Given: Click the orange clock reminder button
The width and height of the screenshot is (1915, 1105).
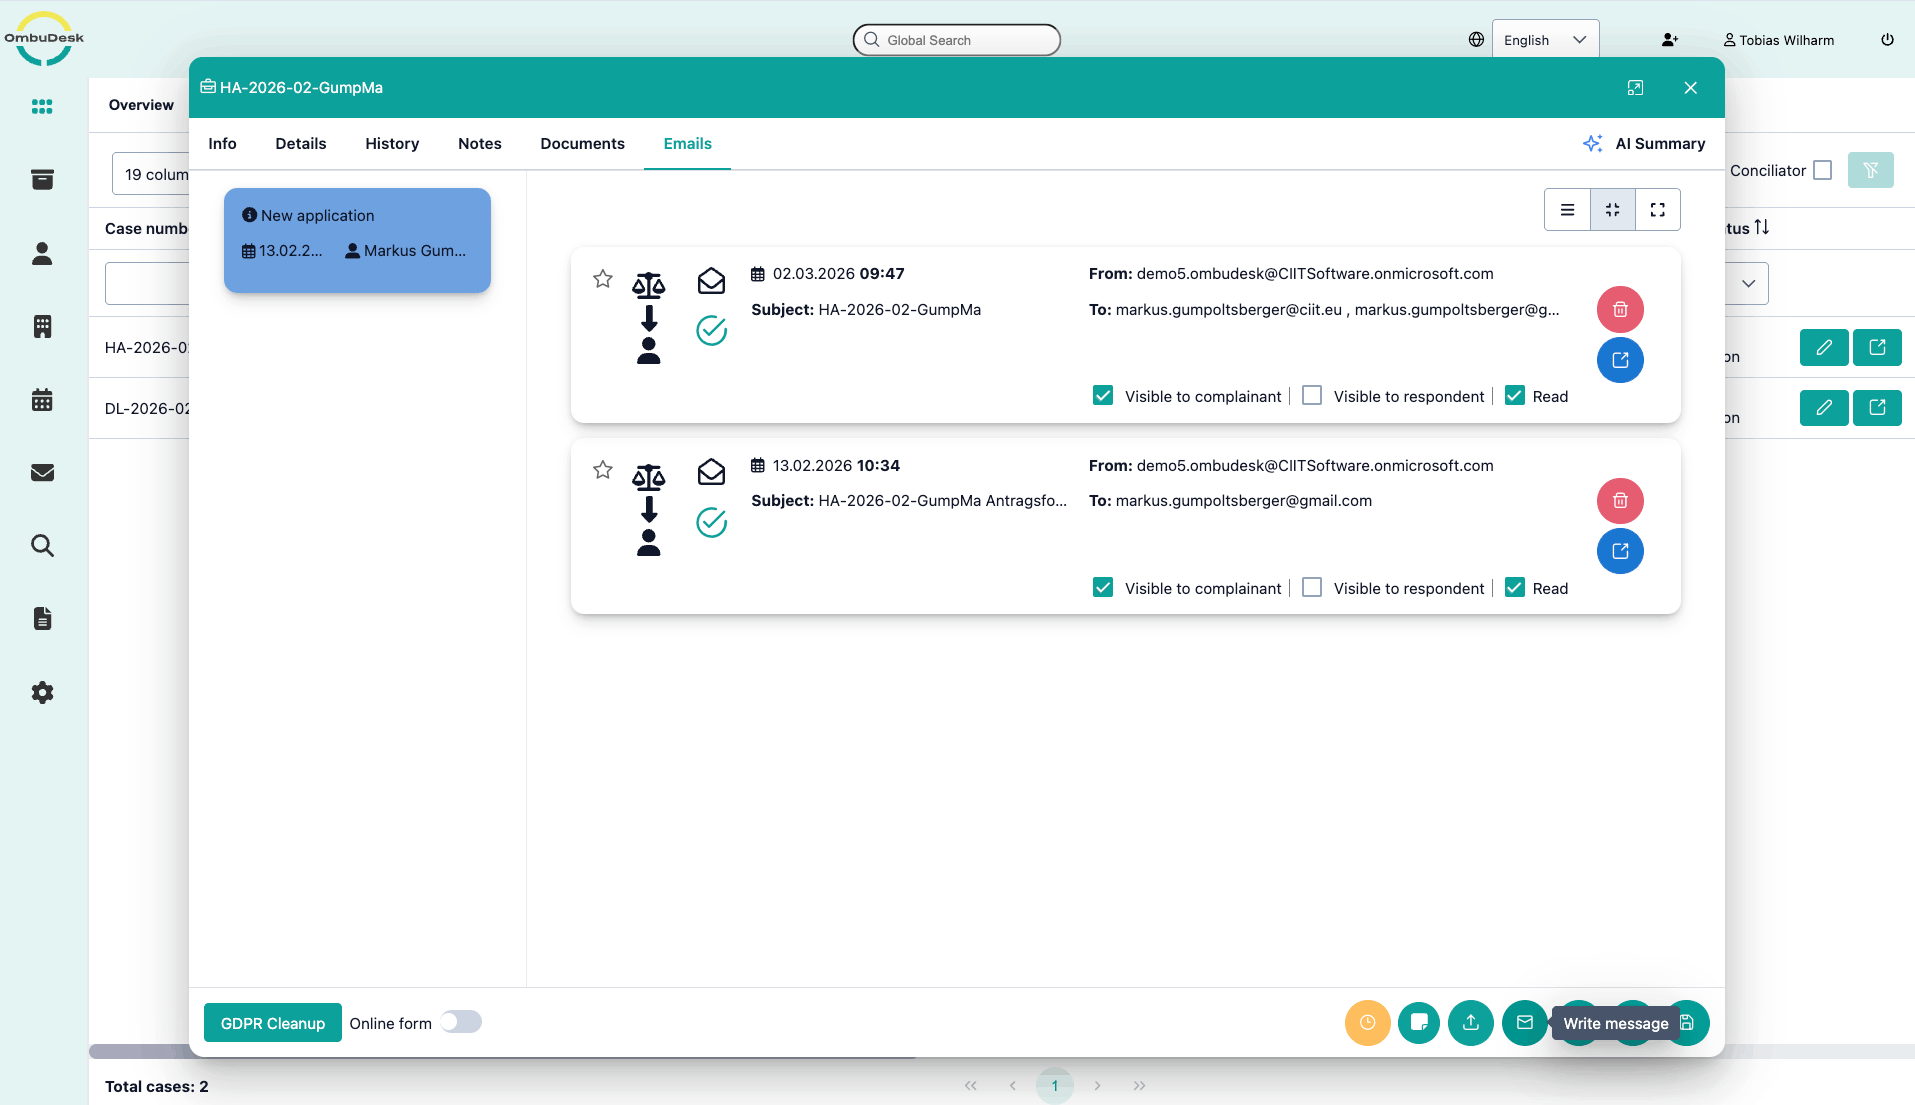Looking at the screenshot, I should pyautogui.click(x=1367, y=1023).
